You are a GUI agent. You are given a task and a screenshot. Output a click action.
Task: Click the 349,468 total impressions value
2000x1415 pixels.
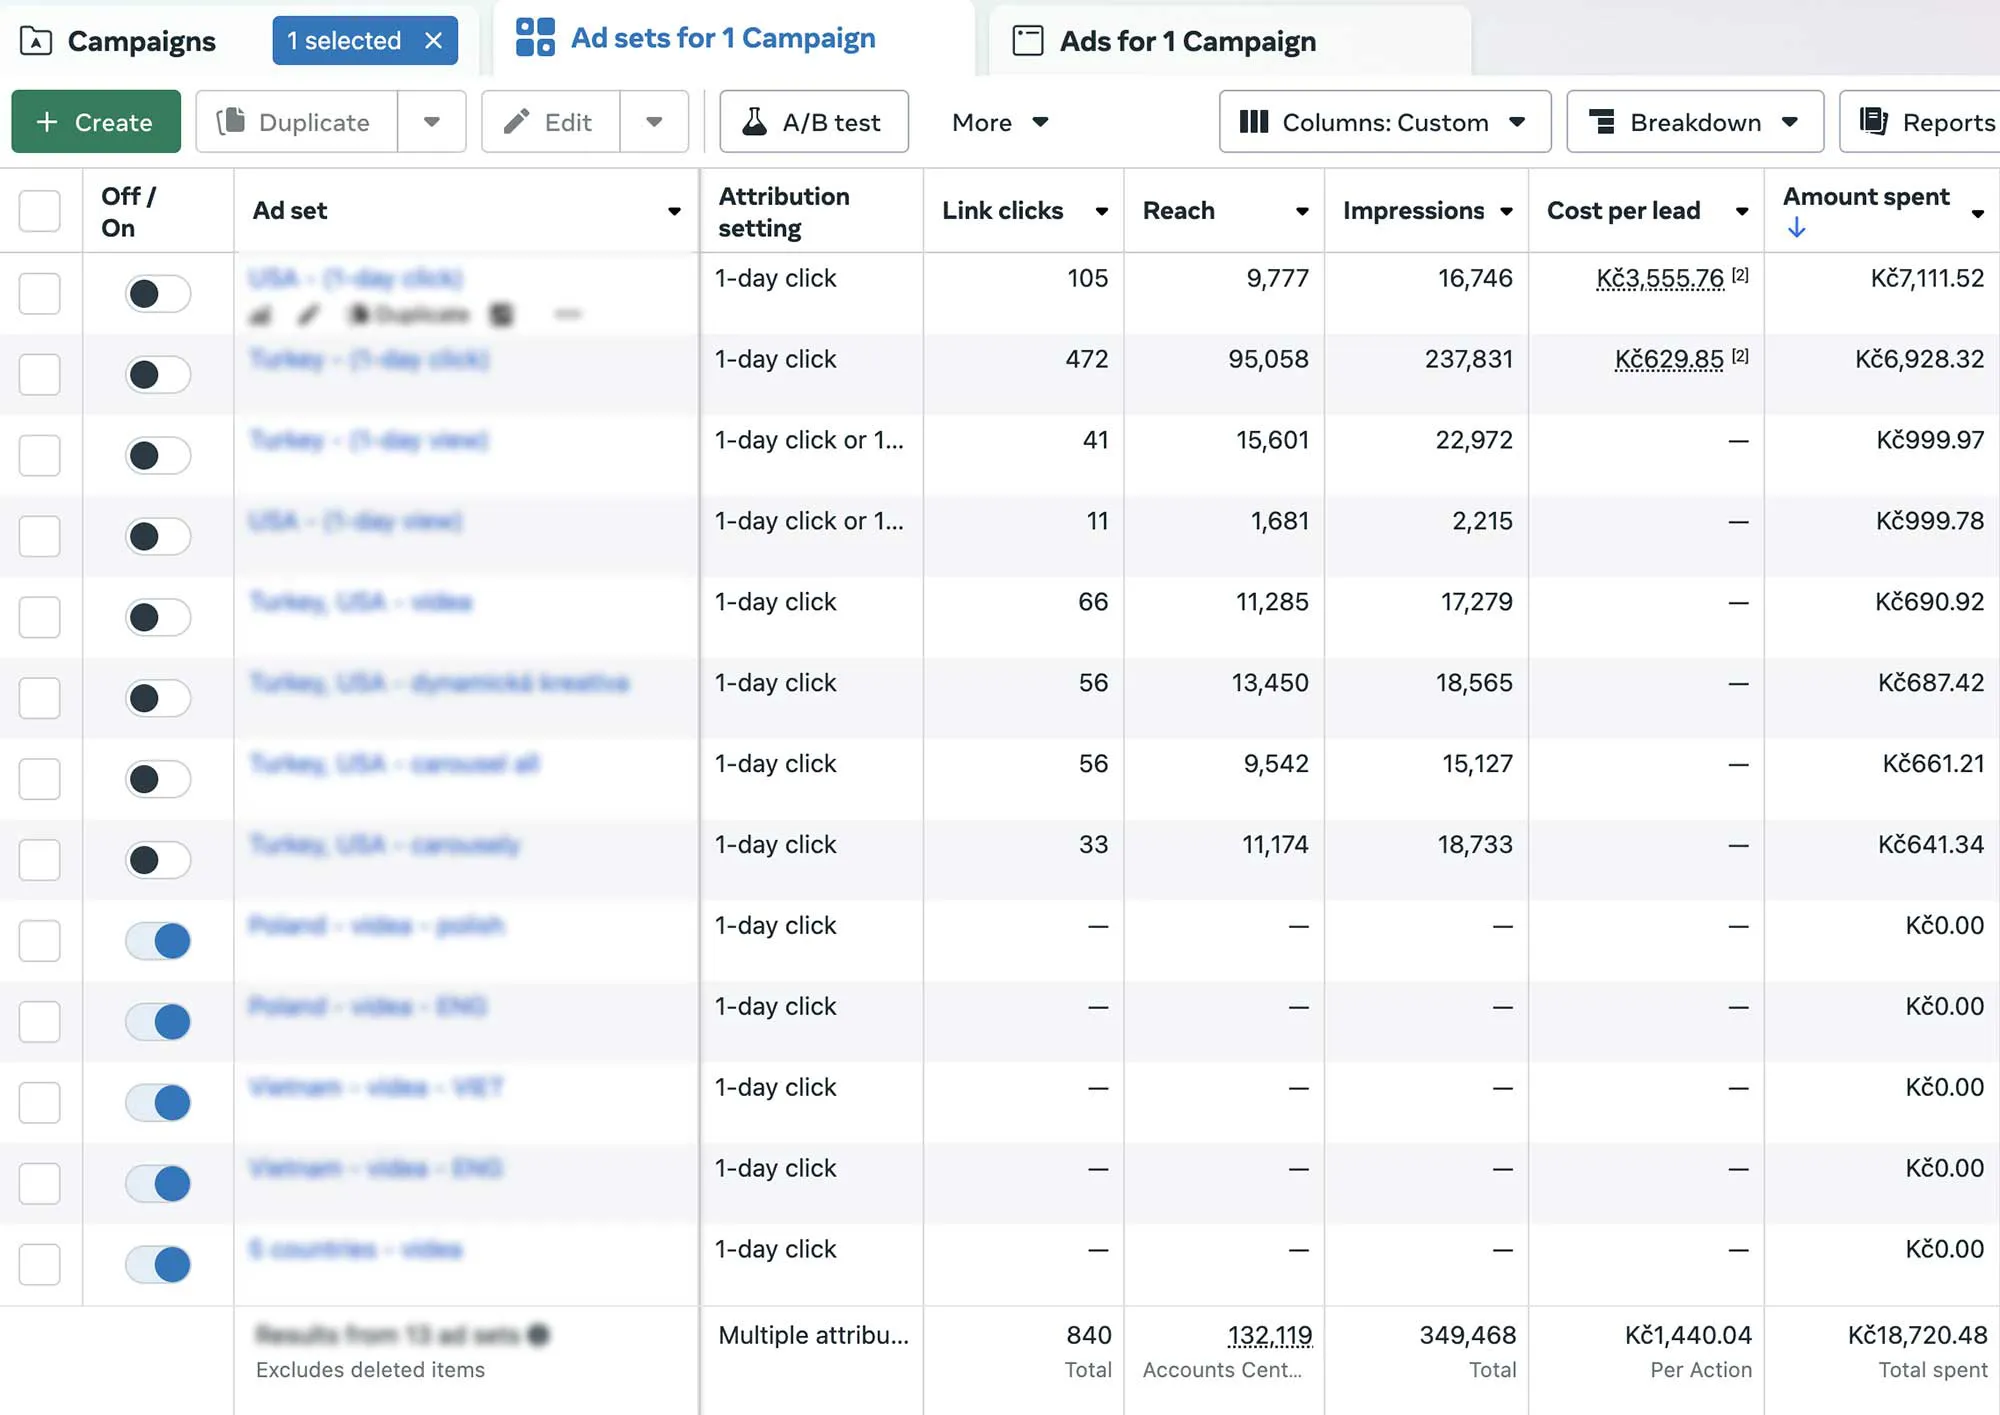point(1468,1335)
